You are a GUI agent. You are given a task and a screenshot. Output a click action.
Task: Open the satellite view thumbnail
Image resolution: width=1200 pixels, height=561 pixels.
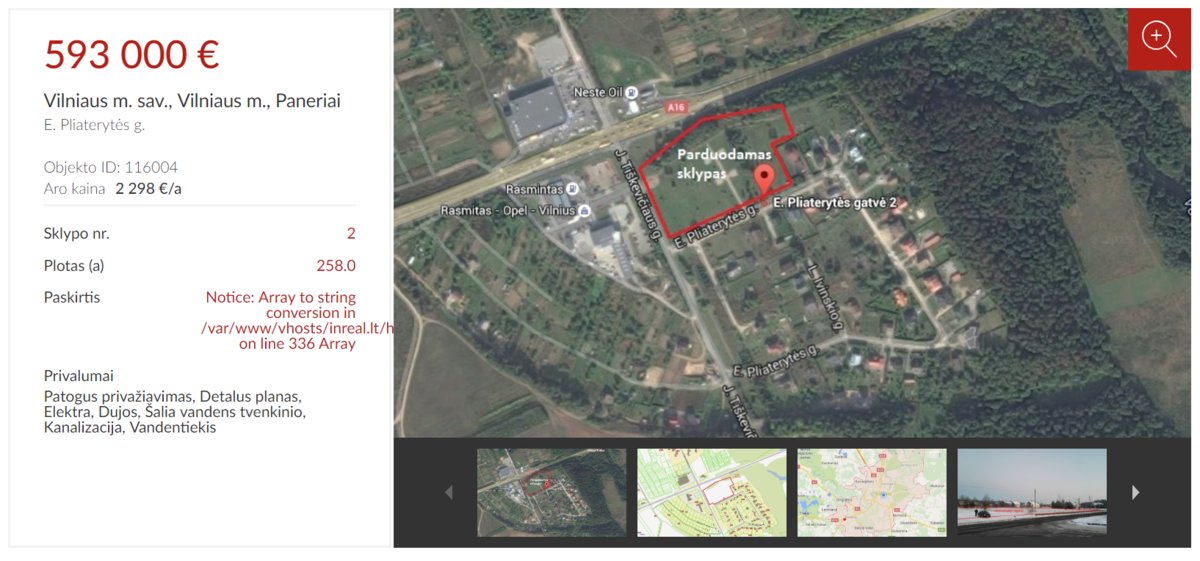pyautogui.click(x=551, y=492)
